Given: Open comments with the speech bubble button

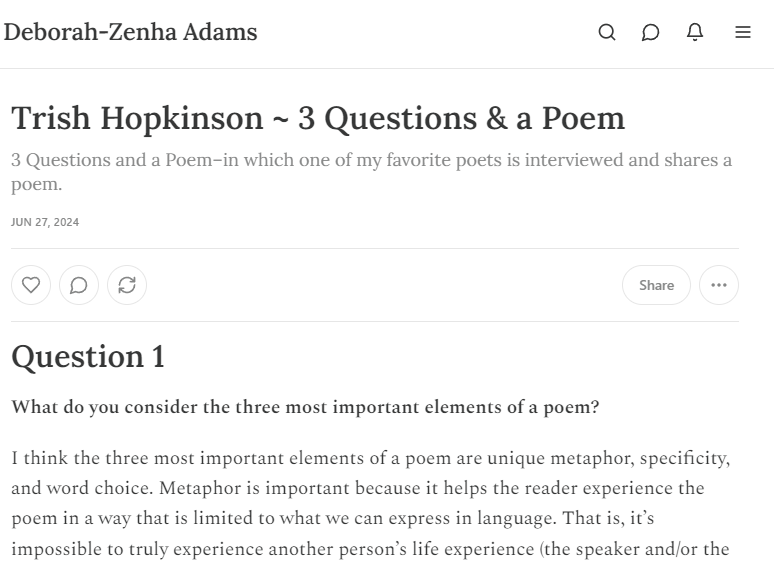Looking at the screenshot, I should [79, 285].
